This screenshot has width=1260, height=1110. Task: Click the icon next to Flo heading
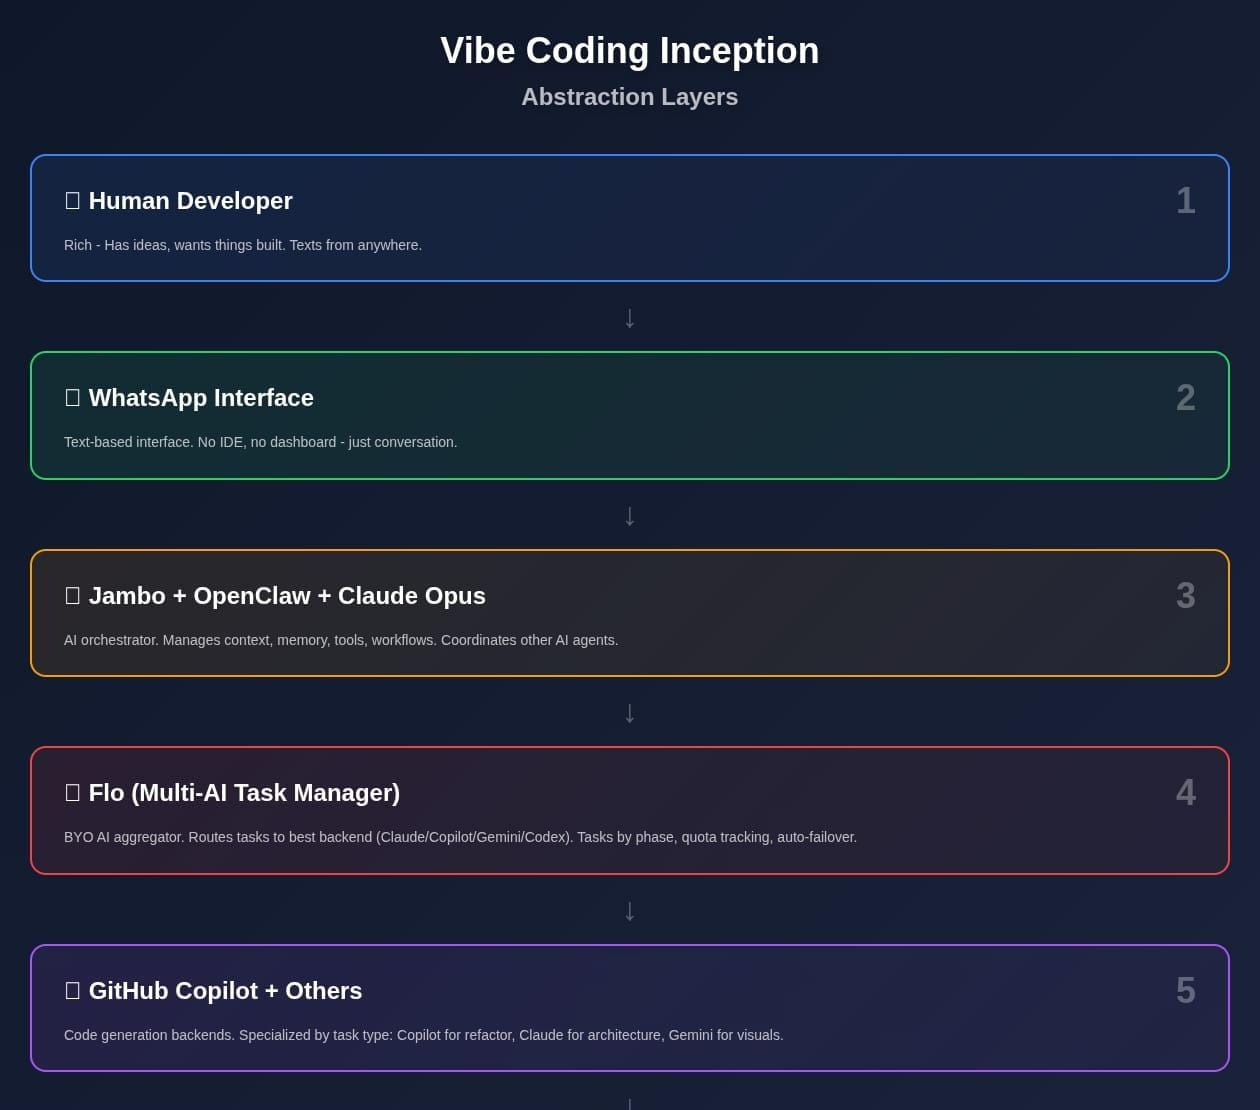[72, 793]
